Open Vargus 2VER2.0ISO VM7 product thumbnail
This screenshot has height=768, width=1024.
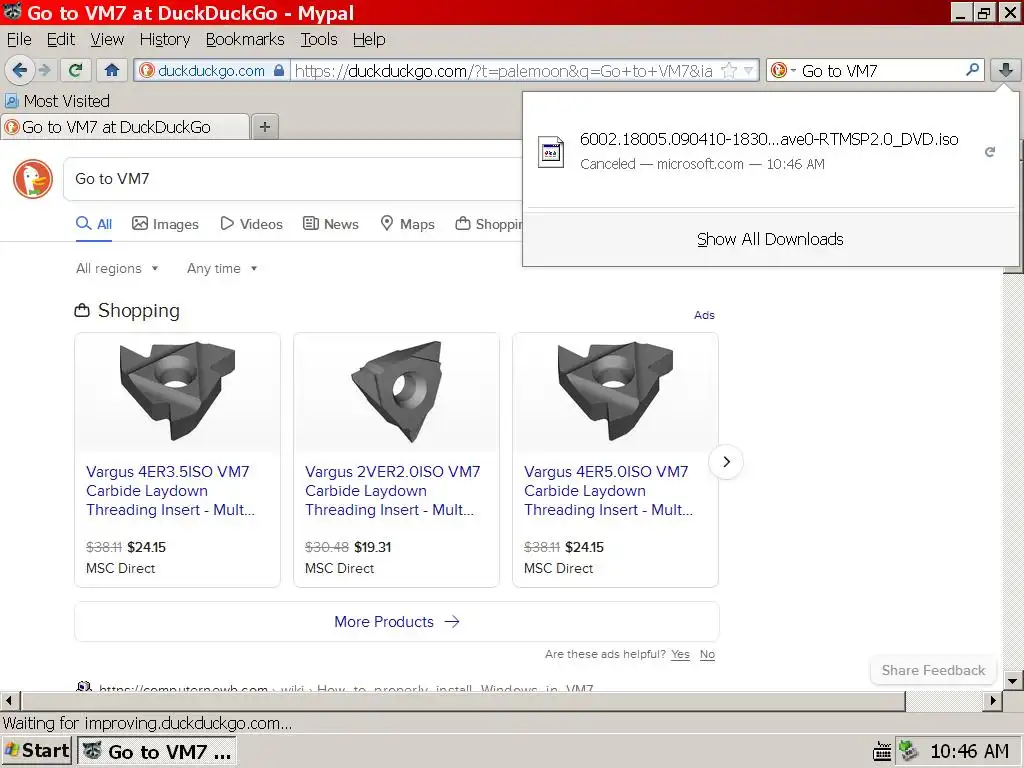click(x=396, y=391)
